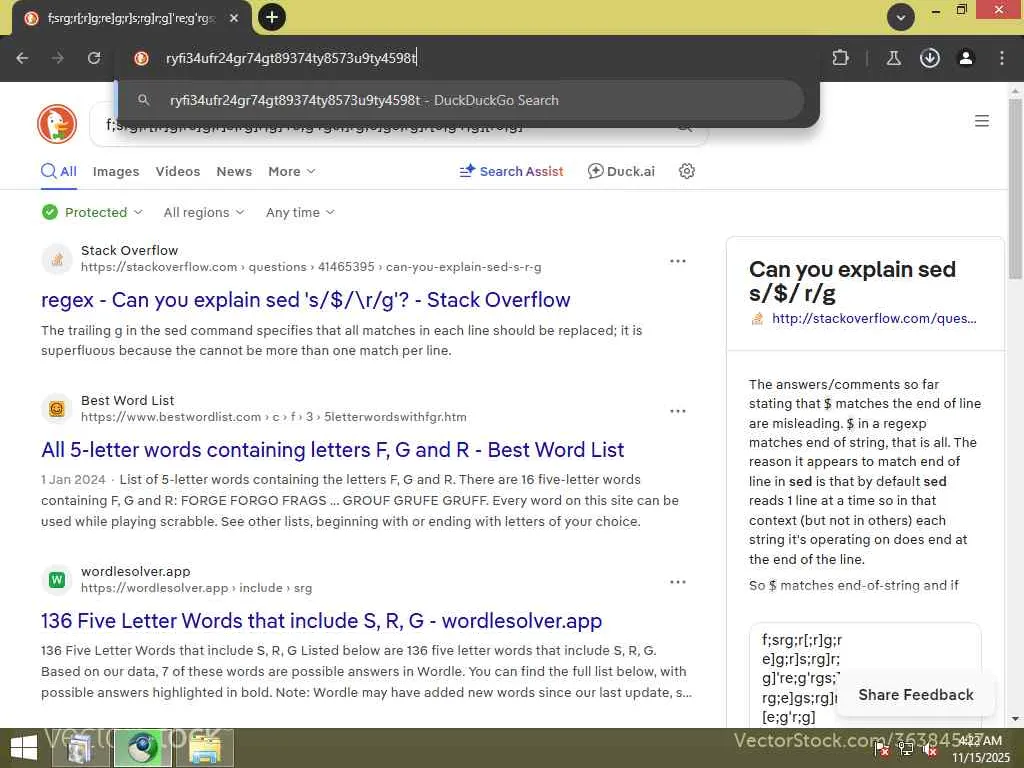Screen dimensions: 1024x768
Task: Open the Stack Overflow sed regex result
Action: [x=306, y=300]
